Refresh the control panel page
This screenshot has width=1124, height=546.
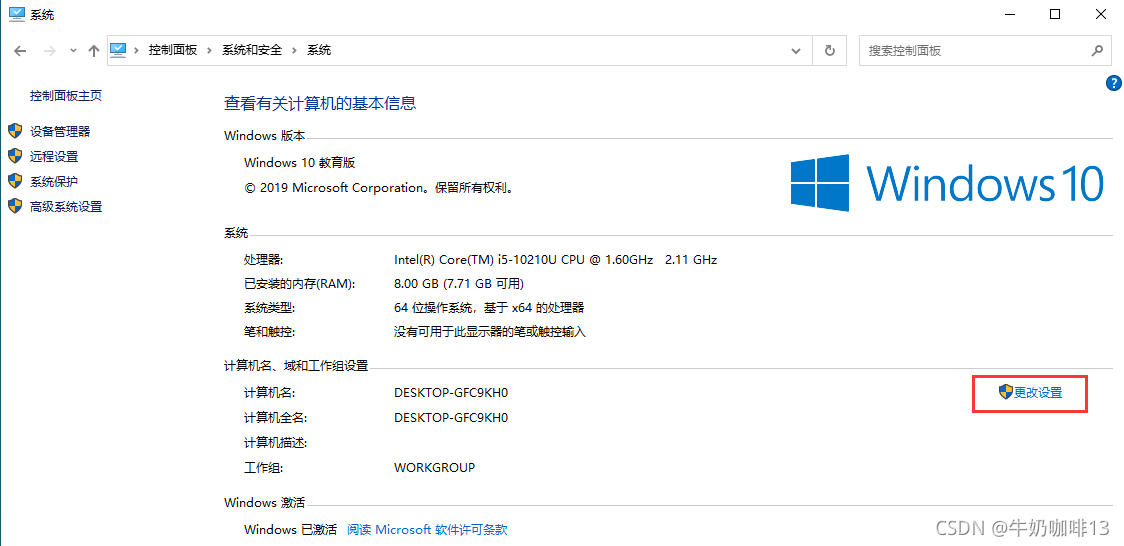tap(829, 51)
